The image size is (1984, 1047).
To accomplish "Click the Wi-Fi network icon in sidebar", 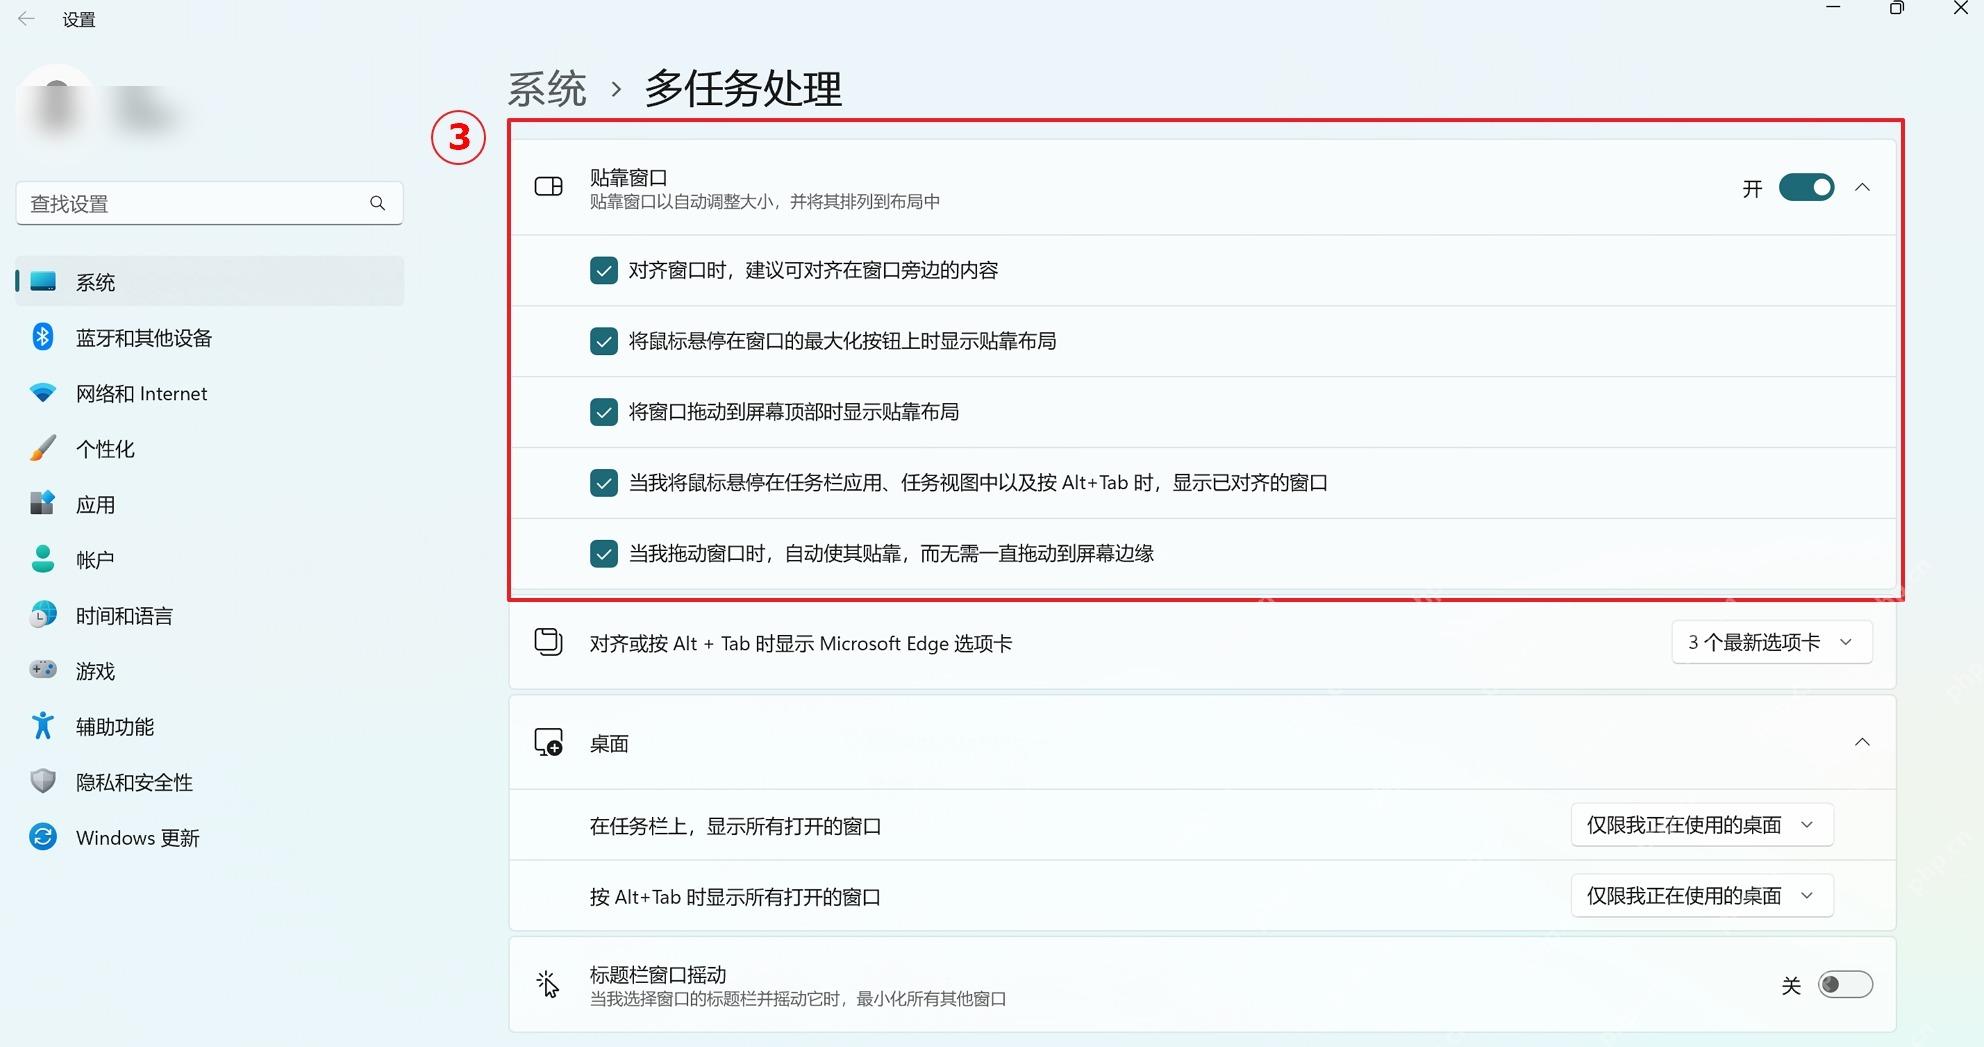I will click(x=43, y=393).
